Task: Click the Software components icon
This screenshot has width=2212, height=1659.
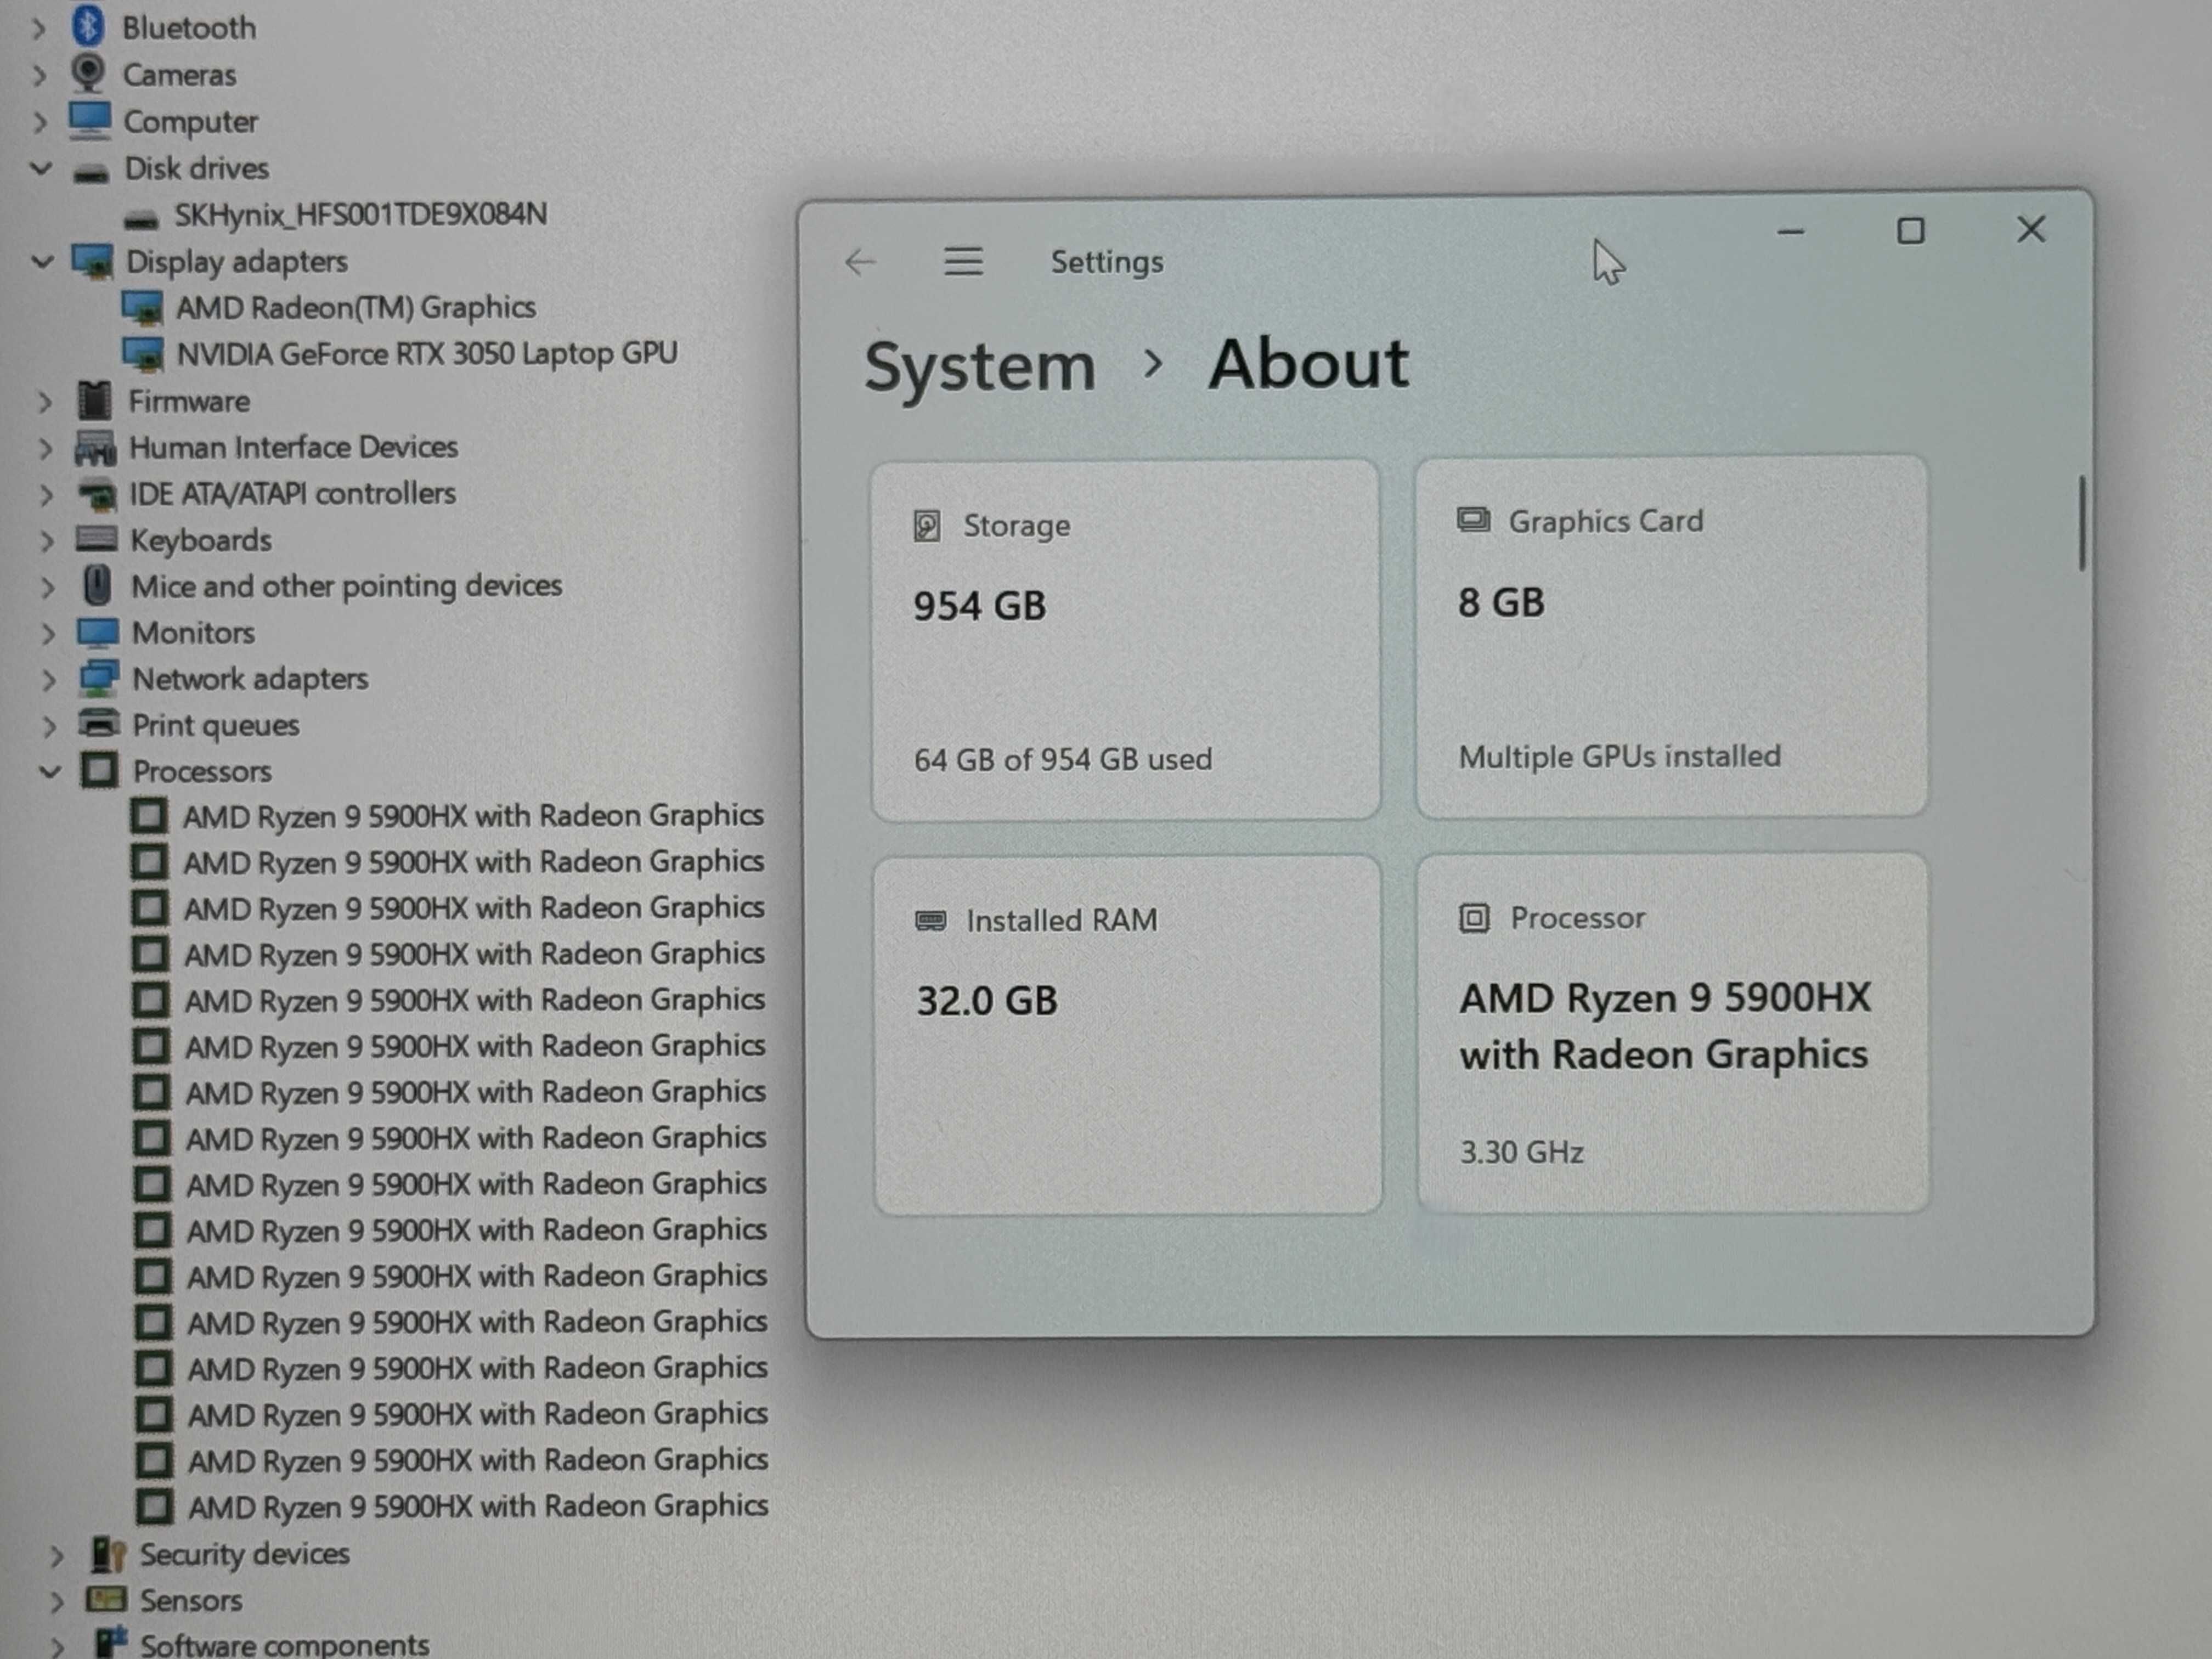Action: 111,1643
